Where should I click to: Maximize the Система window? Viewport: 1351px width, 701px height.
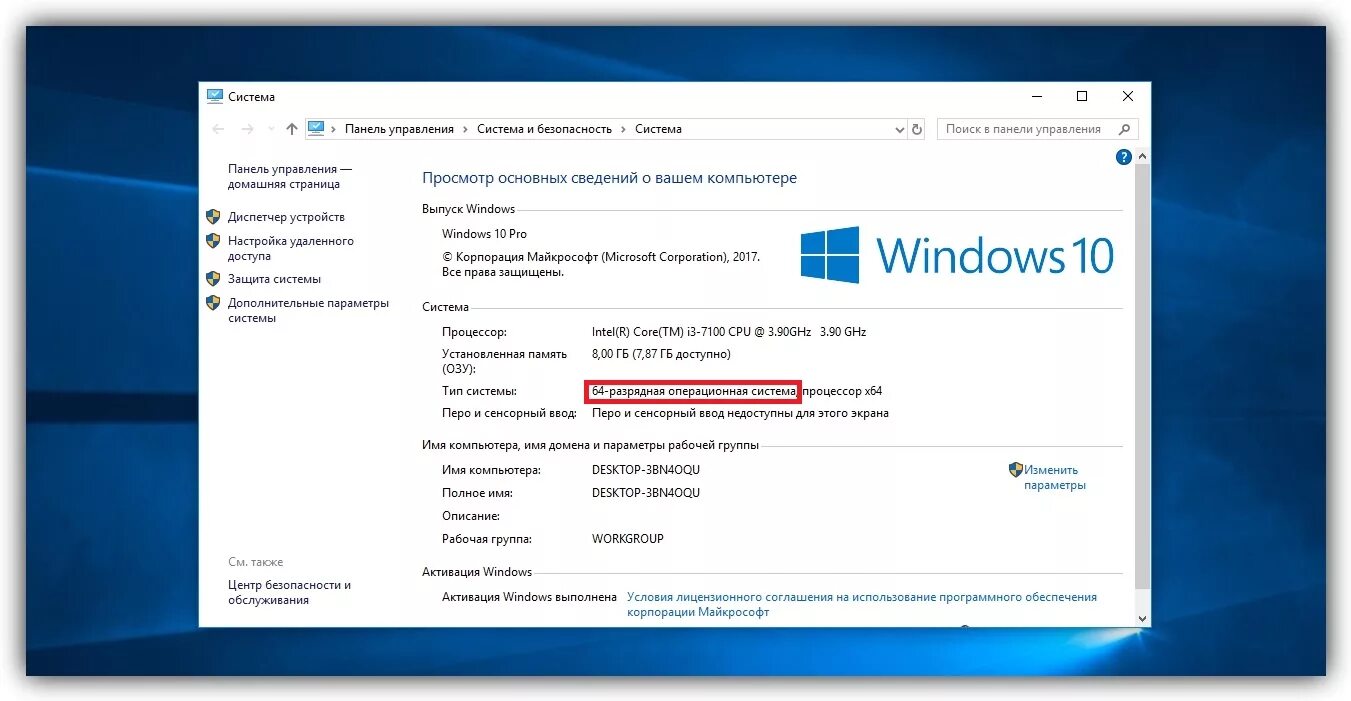(1082, 96)
